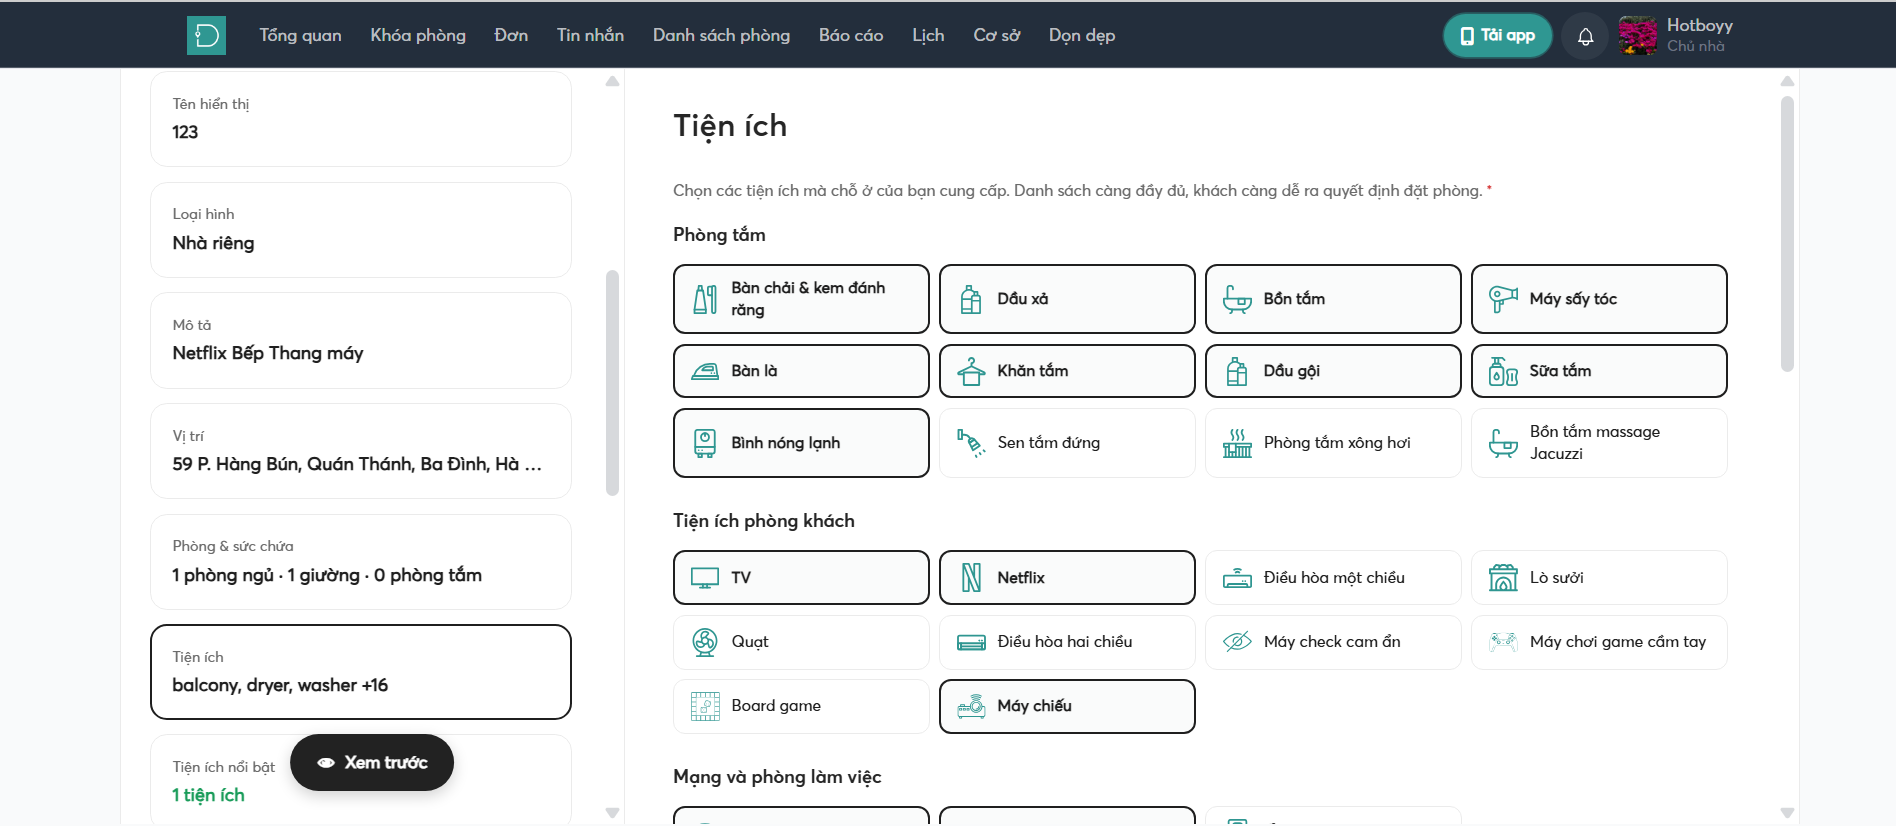Click the Dầu xả bottle icon
Viewport: 1896px width, 826px height.
(x=971, y=299)
